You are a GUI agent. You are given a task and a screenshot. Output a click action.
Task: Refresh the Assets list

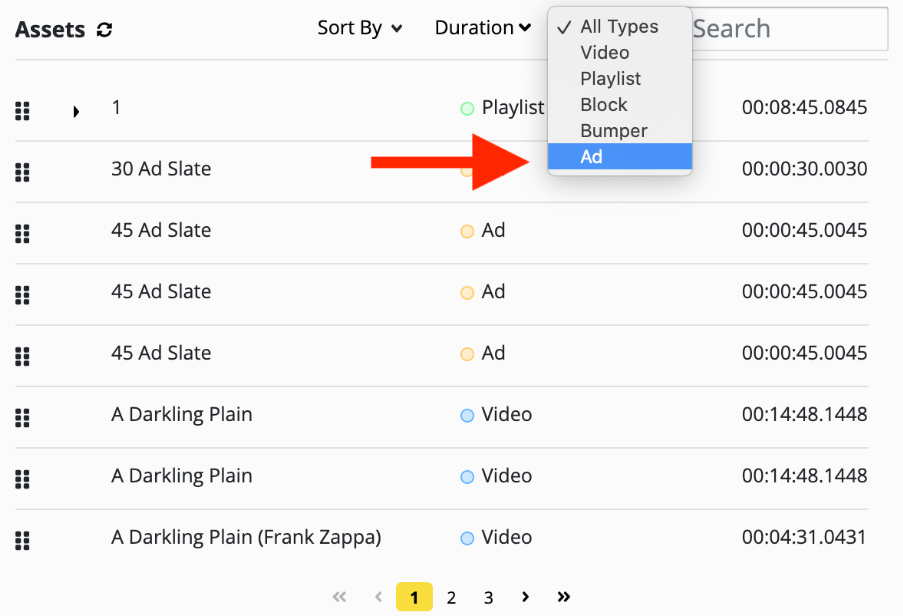[104, 29]
